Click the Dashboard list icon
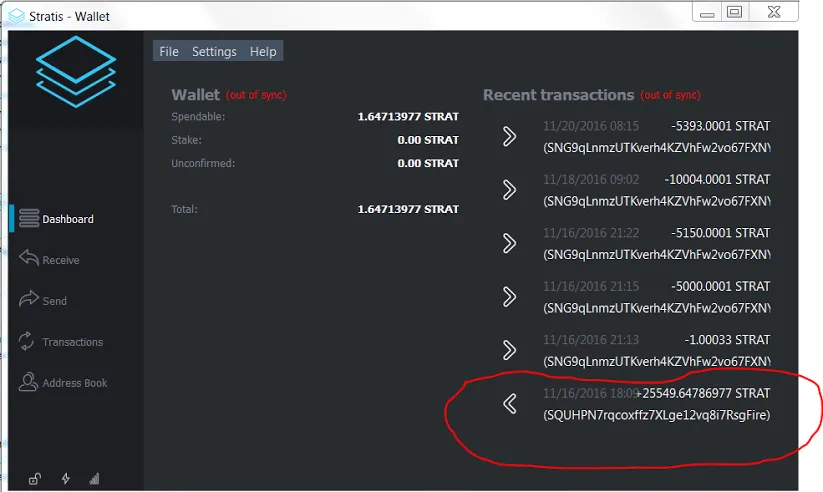 [29, 218]
